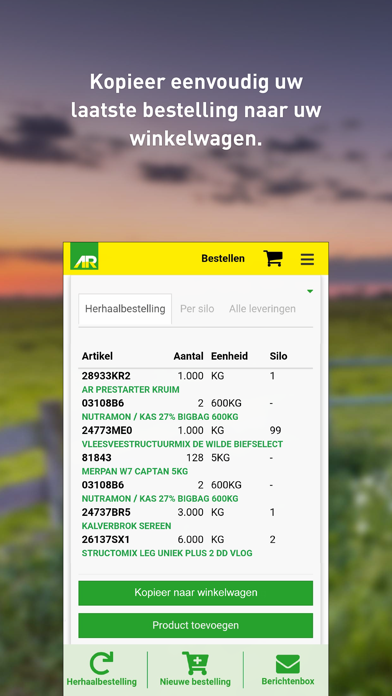The height and width of the screenshot is (696, 392).
Task: Open VLEESVEESTRUCTUURMIX DE WILDE BIEFSELECT
Action: tap(182, 444)
